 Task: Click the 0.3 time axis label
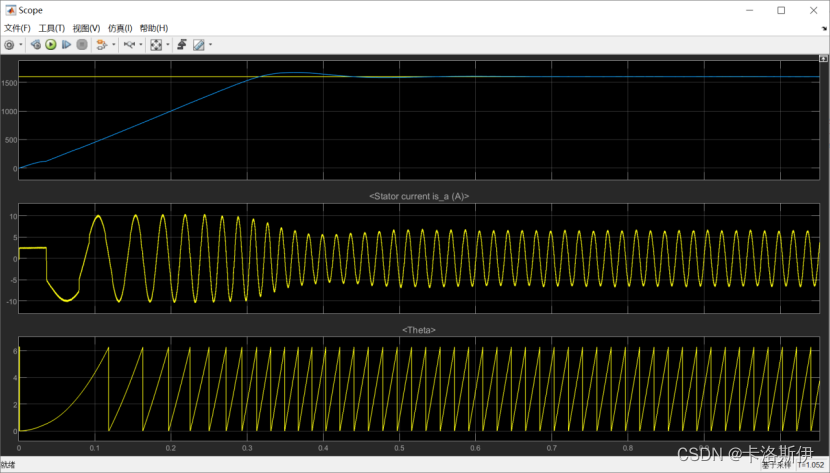(247, 448)
